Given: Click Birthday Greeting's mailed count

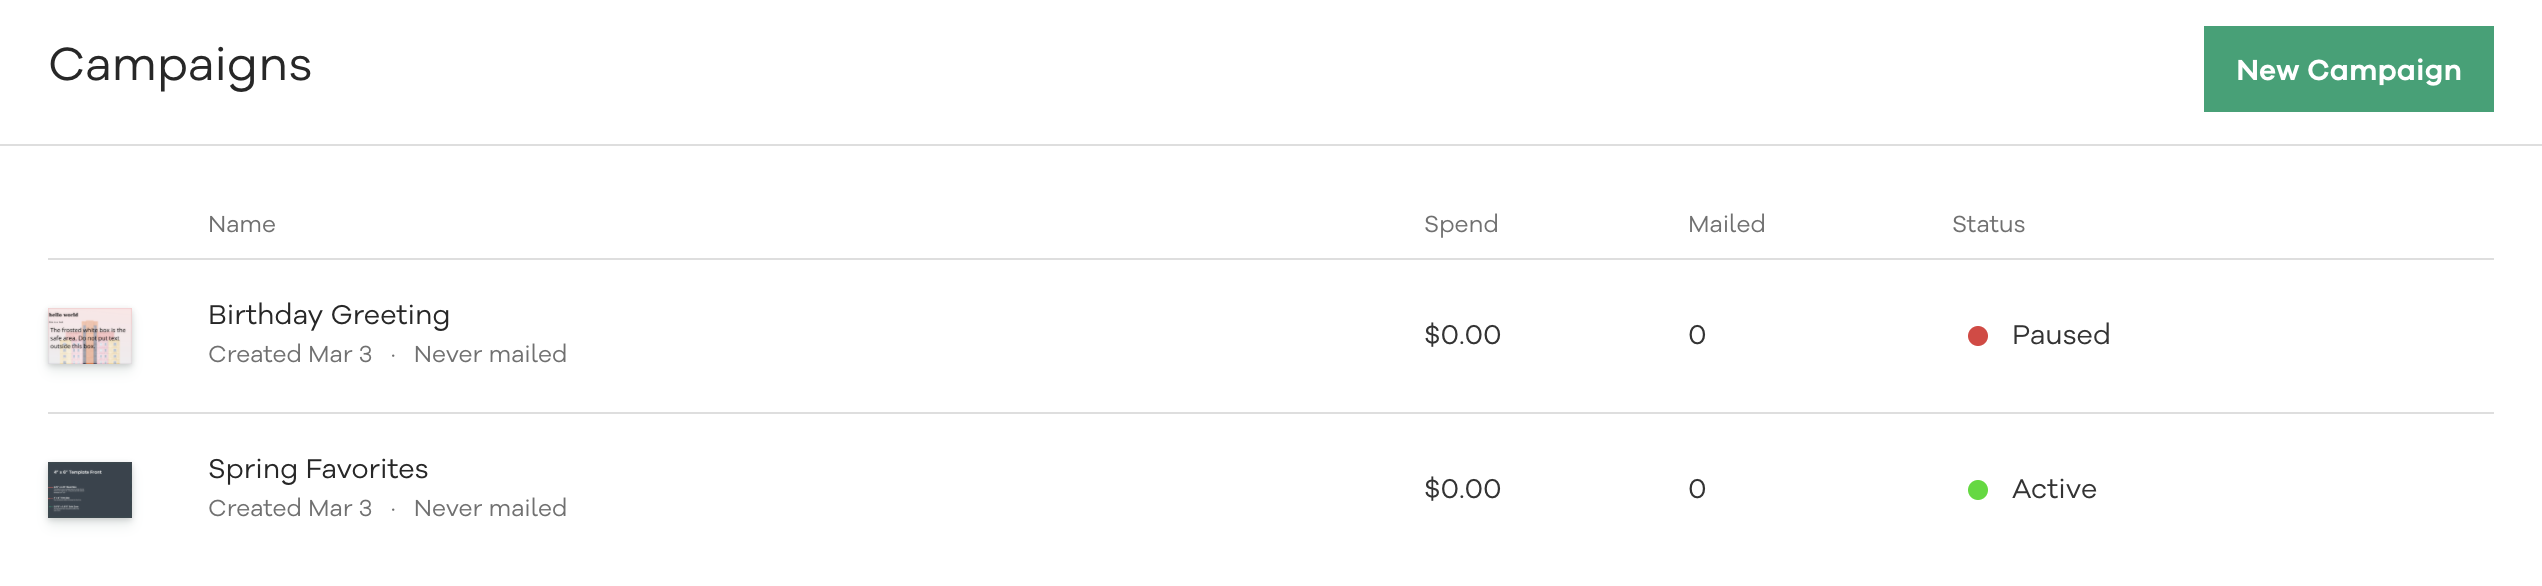Looking at the screenshot, I should click(1697, 335).
